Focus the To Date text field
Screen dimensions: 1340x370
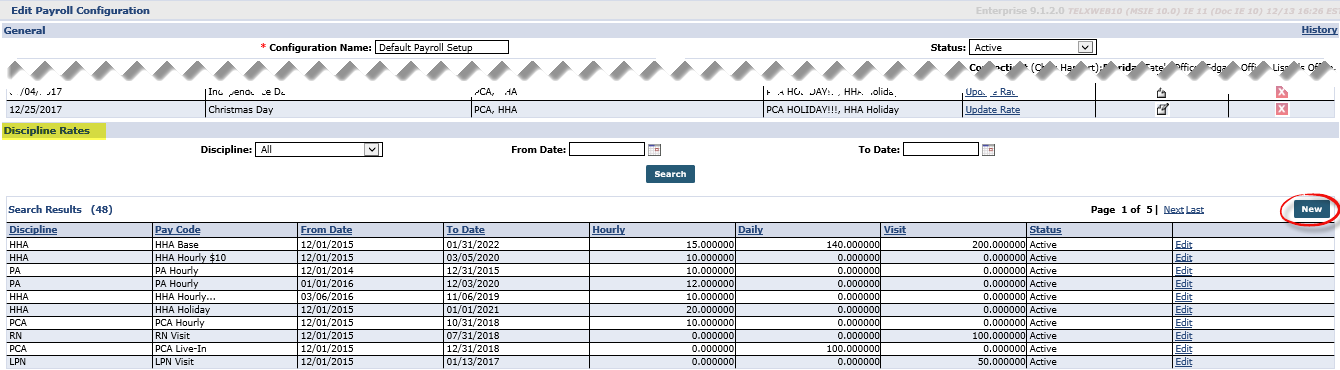(x=940, y=150)
